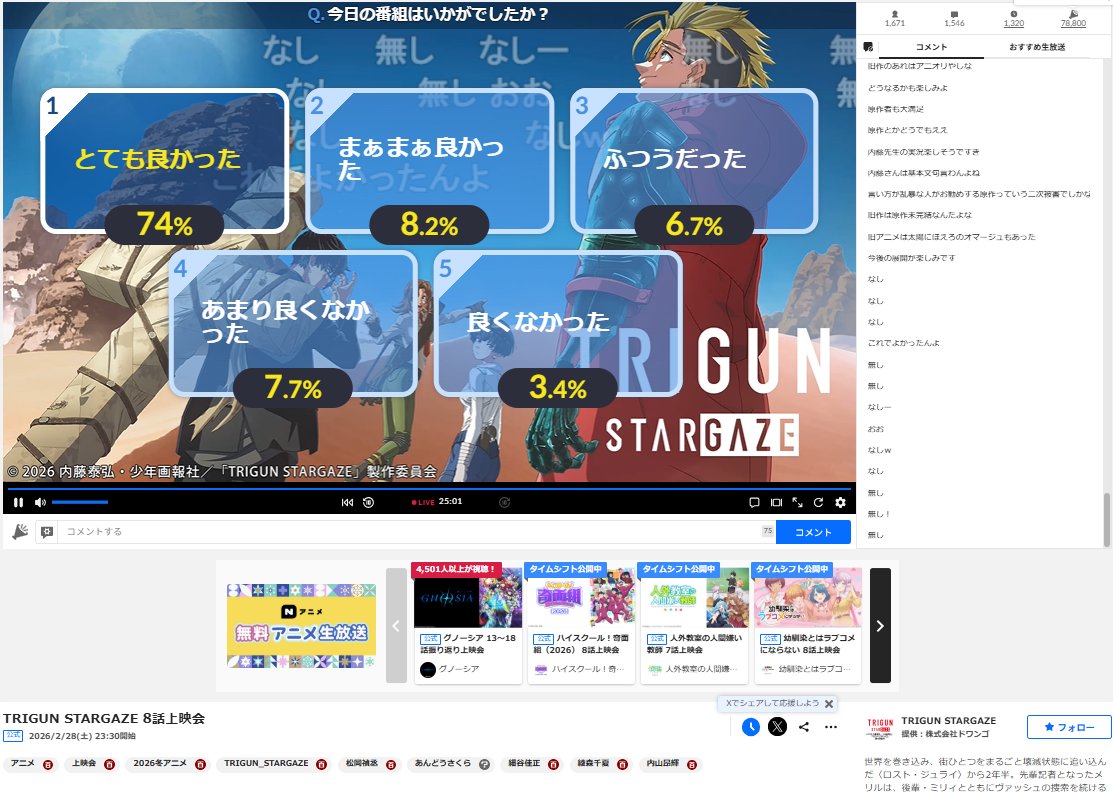Expand the next recommended shows carousel arrow

879,625
